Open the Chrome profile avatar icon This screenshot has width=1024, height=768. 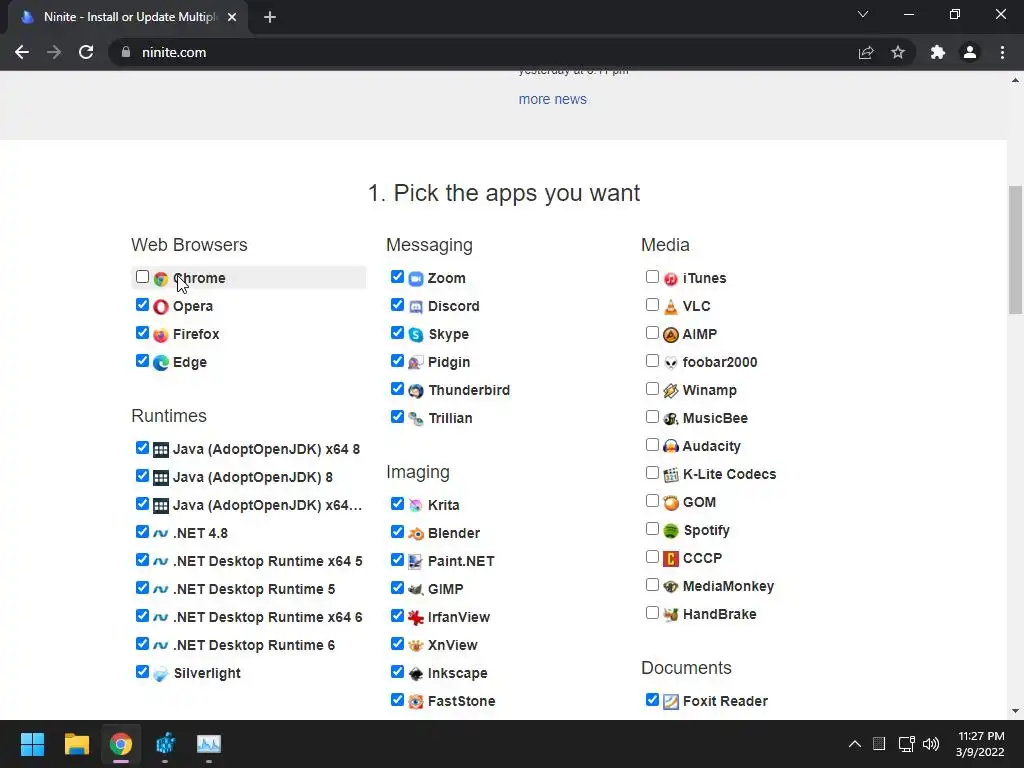pos(970,52)
